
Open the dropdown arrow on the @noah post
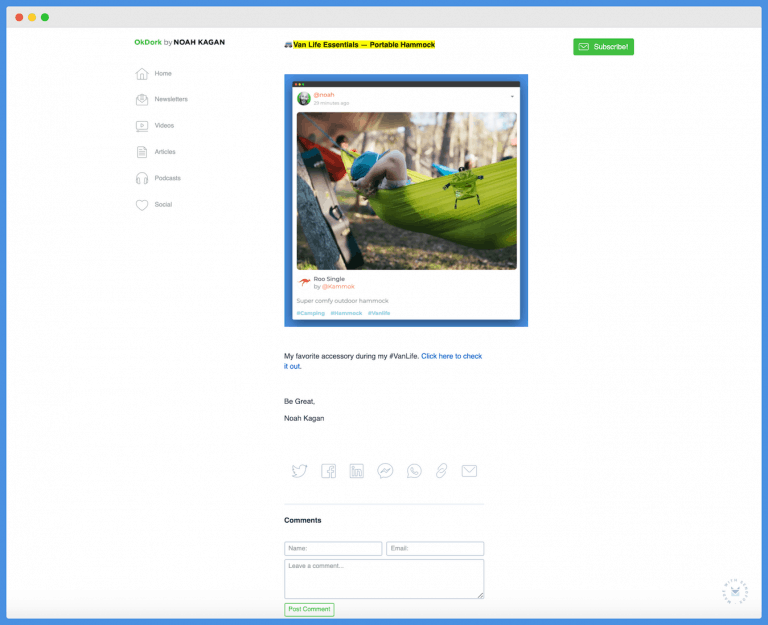[x=512, y=96]
